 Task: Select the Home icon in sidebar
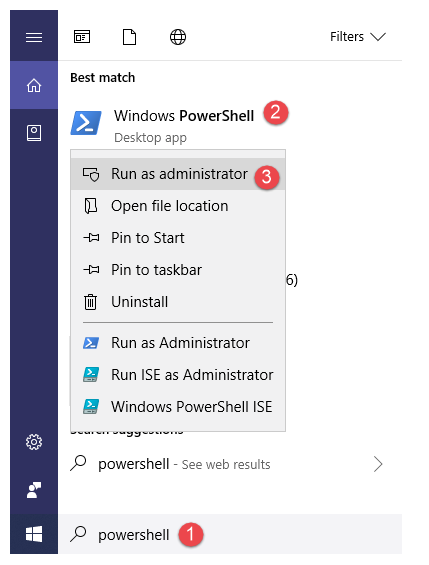pos(34,85)
